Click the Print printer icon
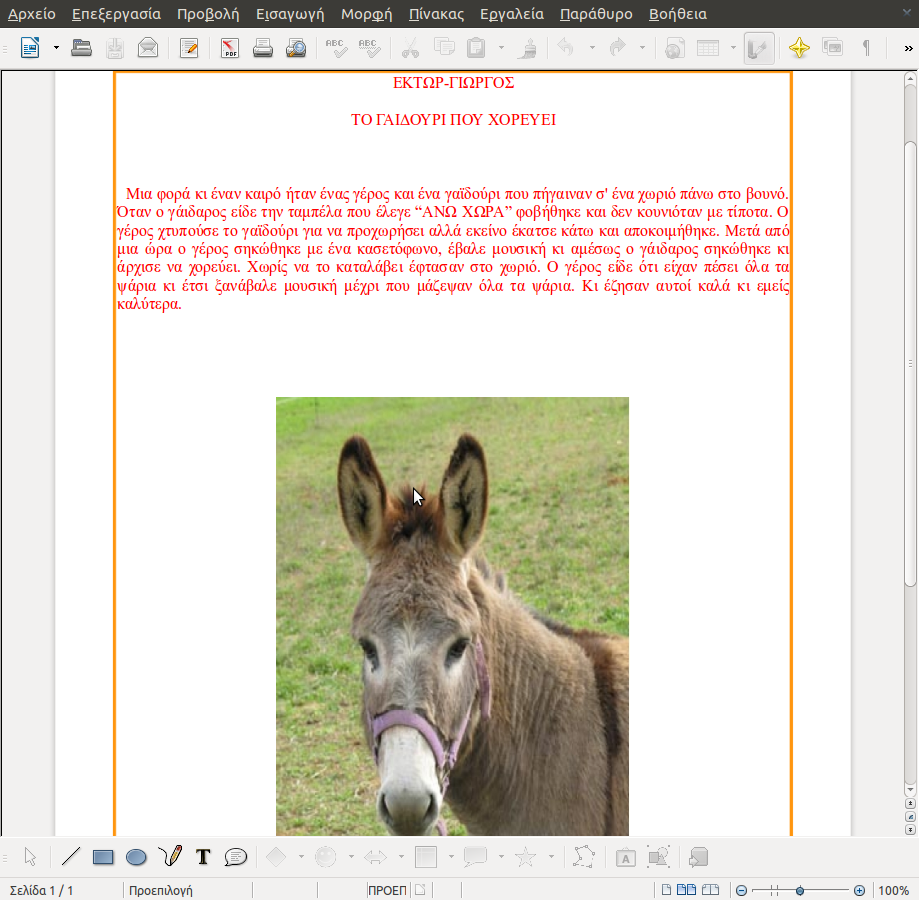The image size is (919, 900). 263,47
